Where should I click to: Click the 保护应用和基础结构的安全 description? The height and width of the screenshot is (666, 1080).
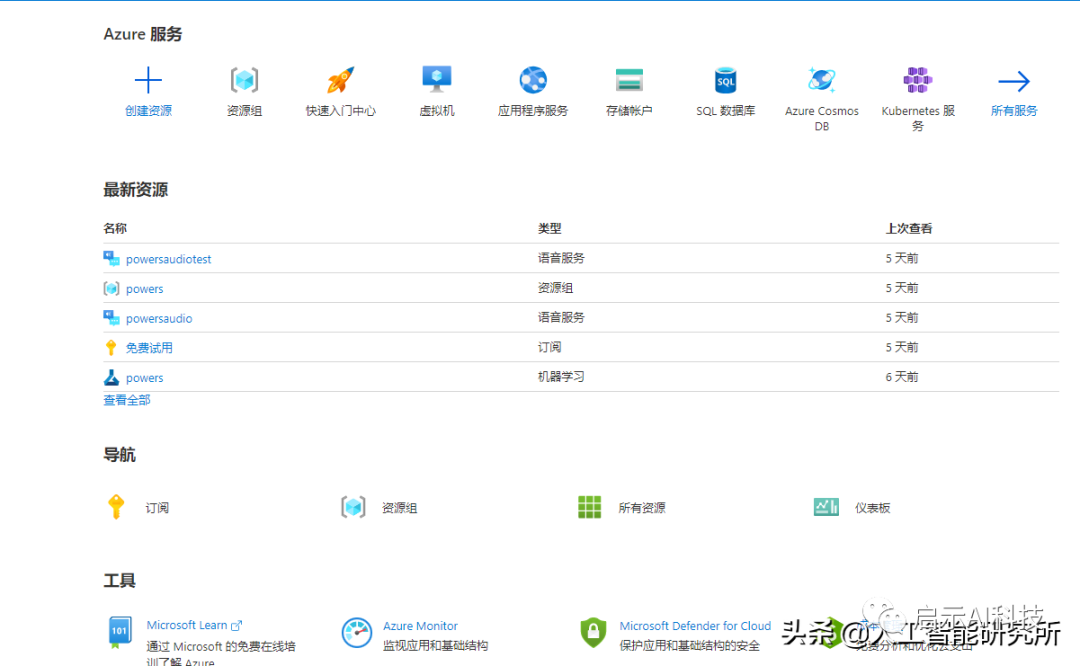(x=689, y=646)
